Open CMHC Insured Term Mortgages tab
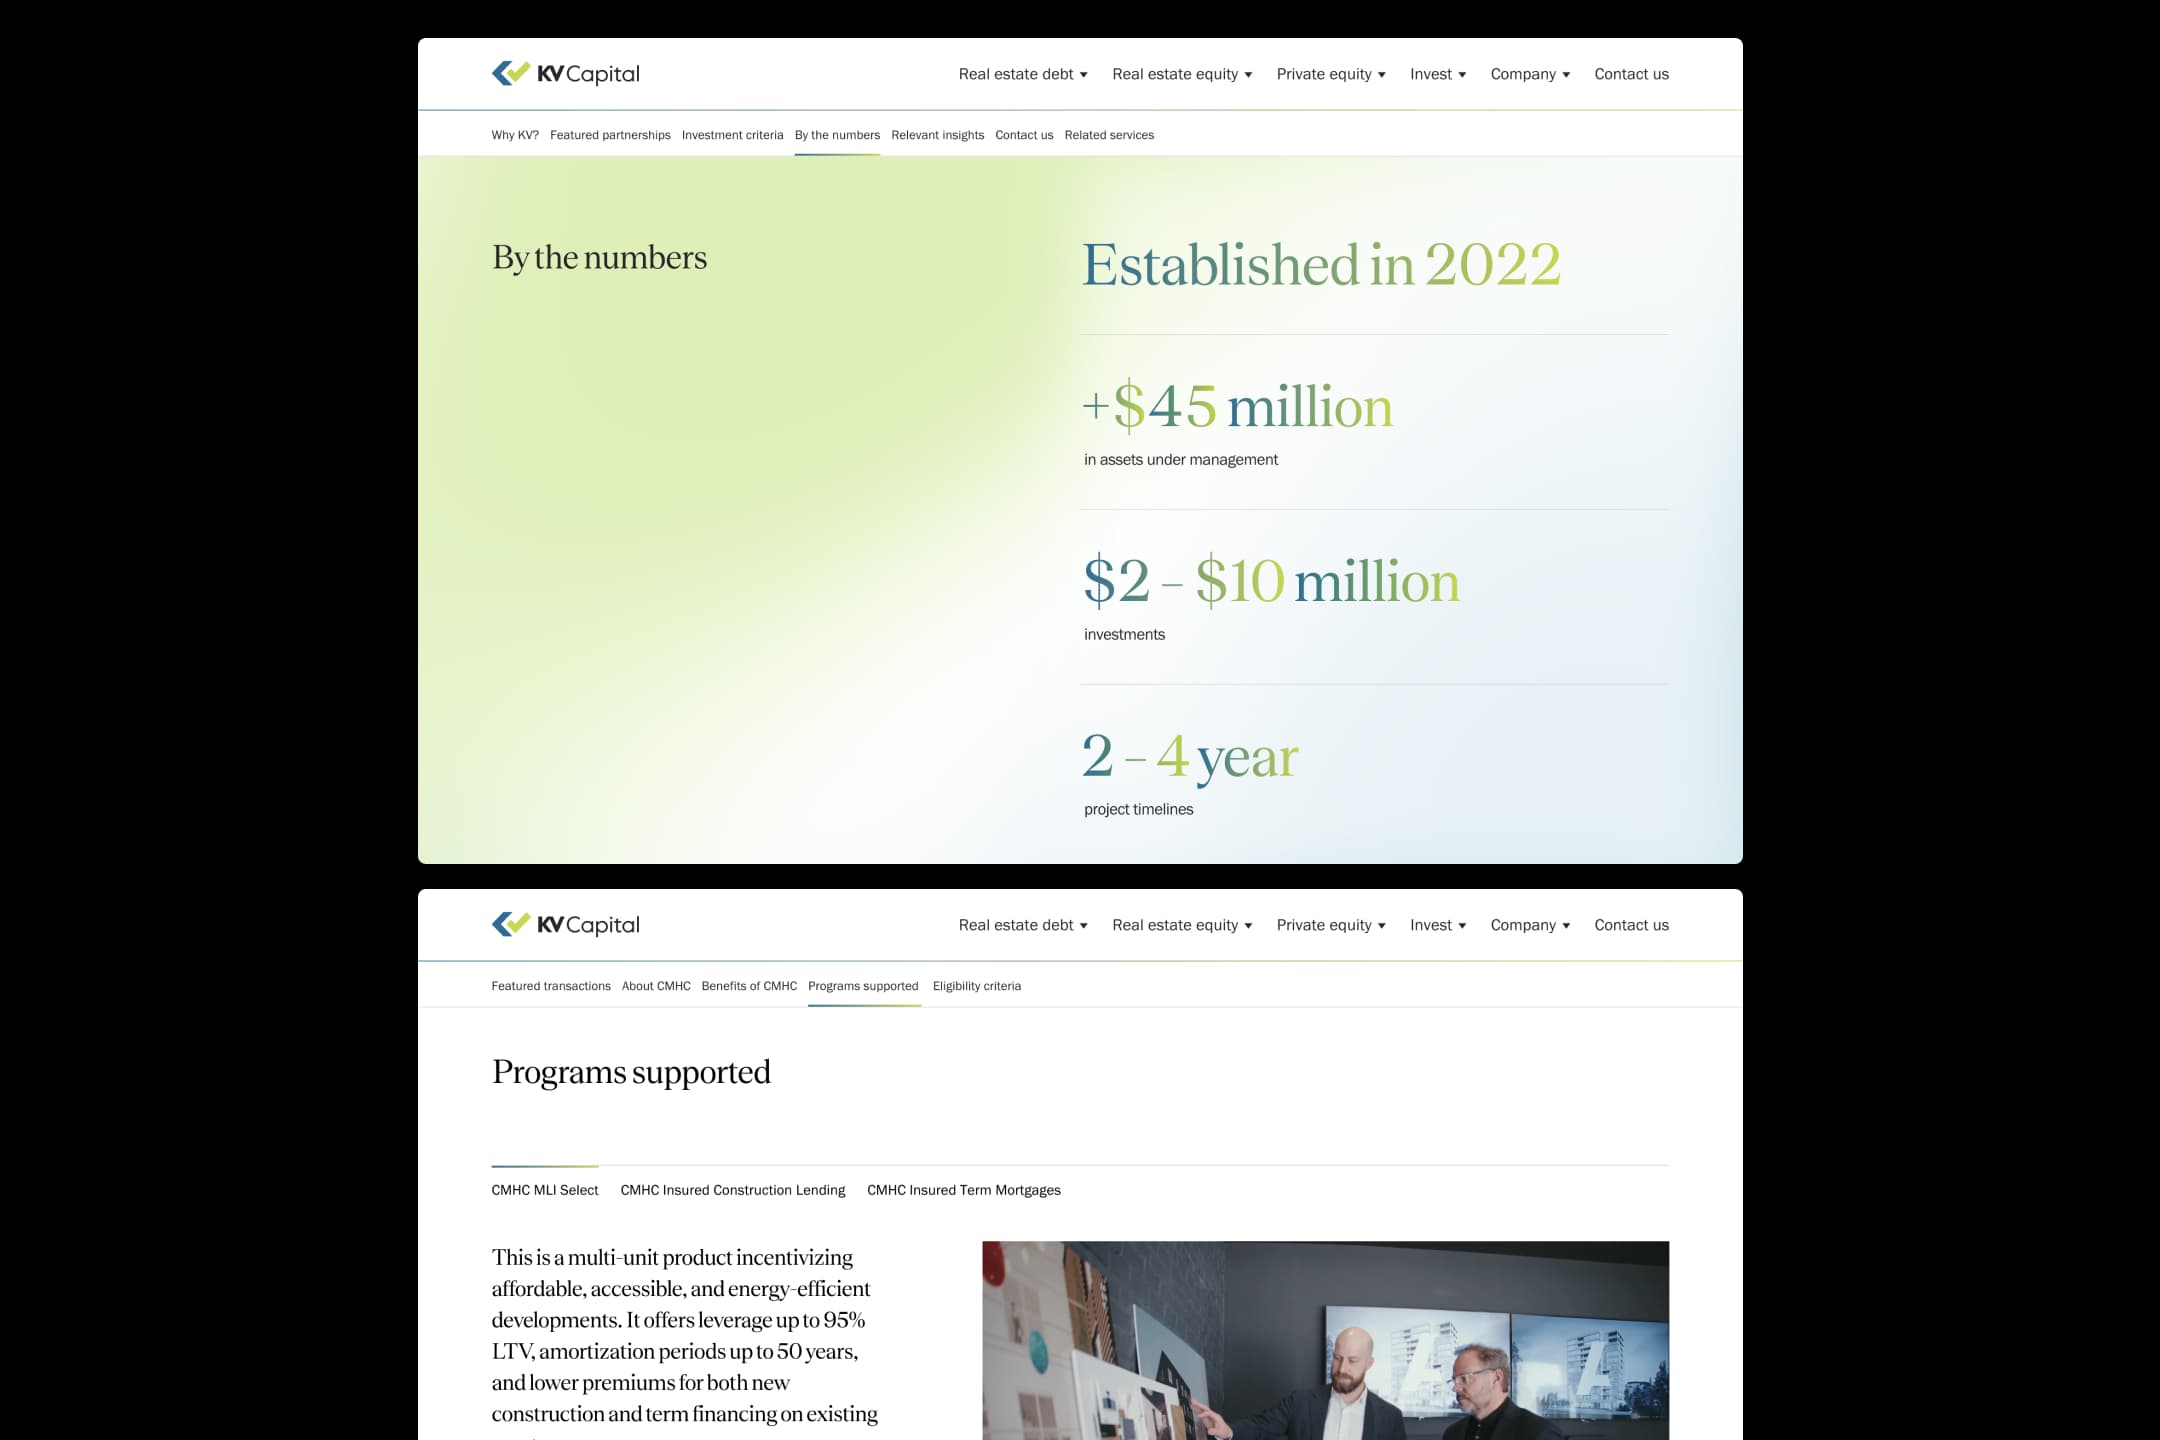This screenshot has width=2160, height=1440. pos(963,1190)
